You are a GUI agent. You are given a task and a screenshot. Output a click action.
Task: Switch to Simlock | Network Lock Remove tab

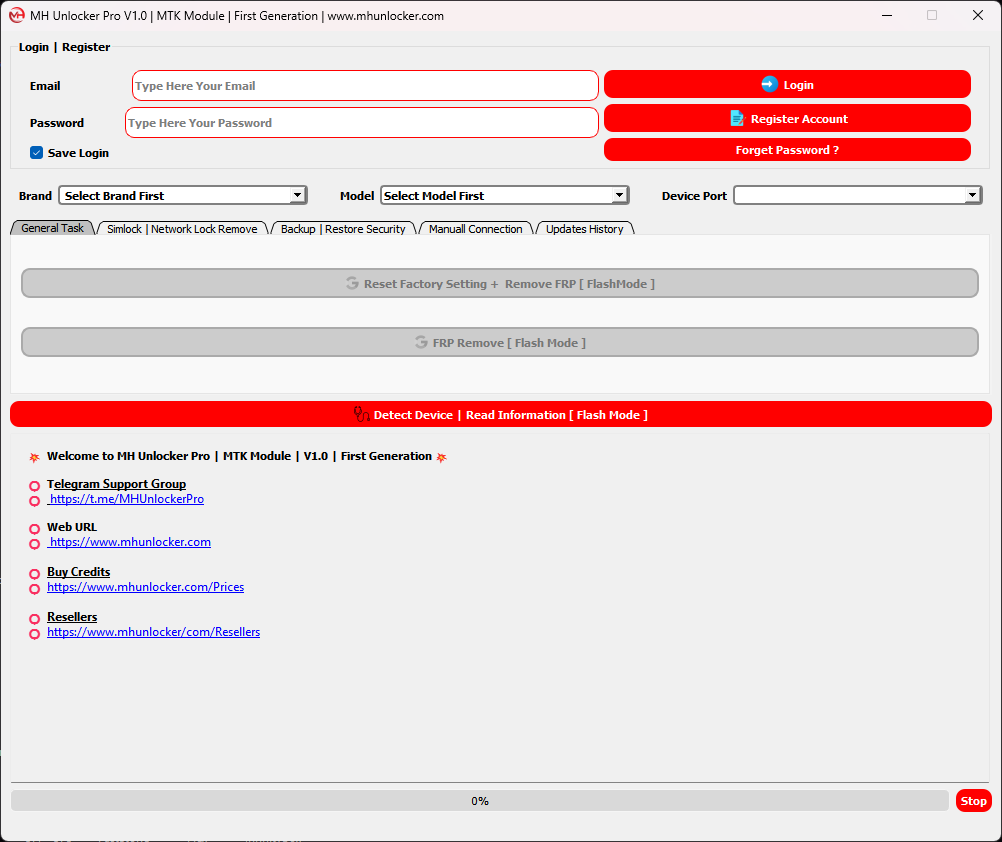click(182, 229)
